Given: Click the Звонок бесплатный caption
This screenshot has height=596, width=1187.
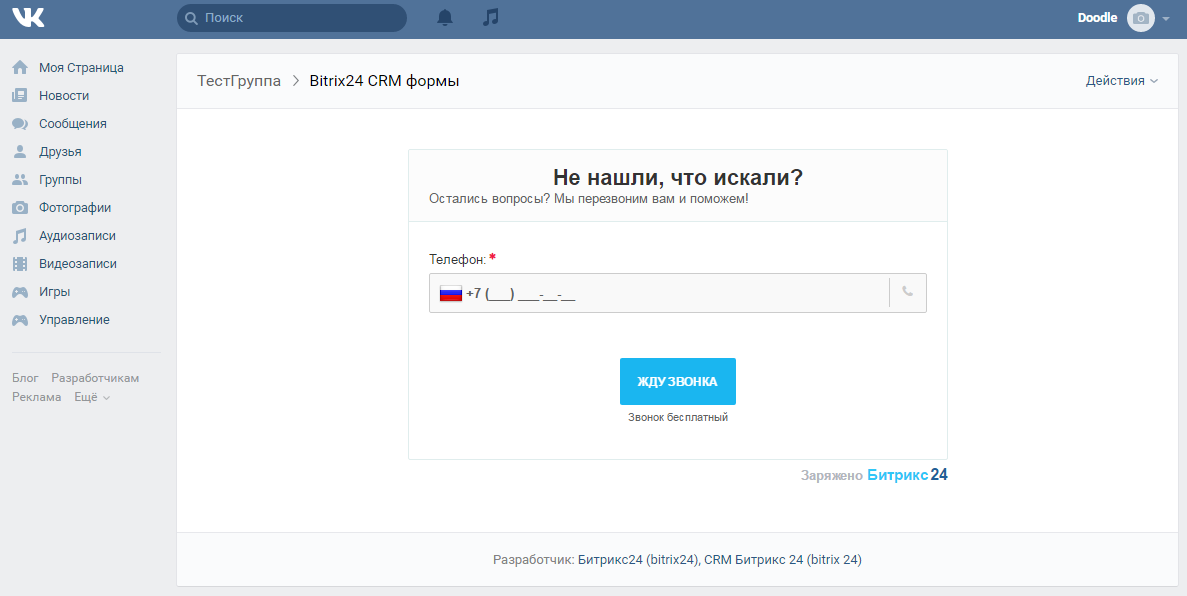Looking at the screenshot, I should 678,417.
